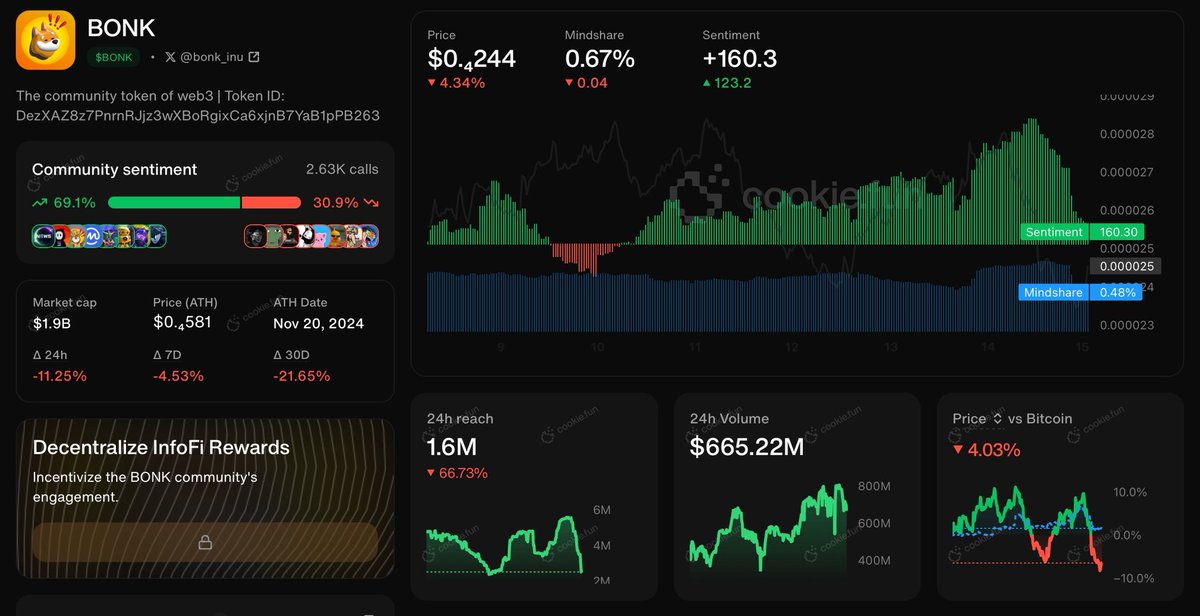Click the ATH Date Nov 20, 2024
Screen dimensions: 1200x616
318,323
